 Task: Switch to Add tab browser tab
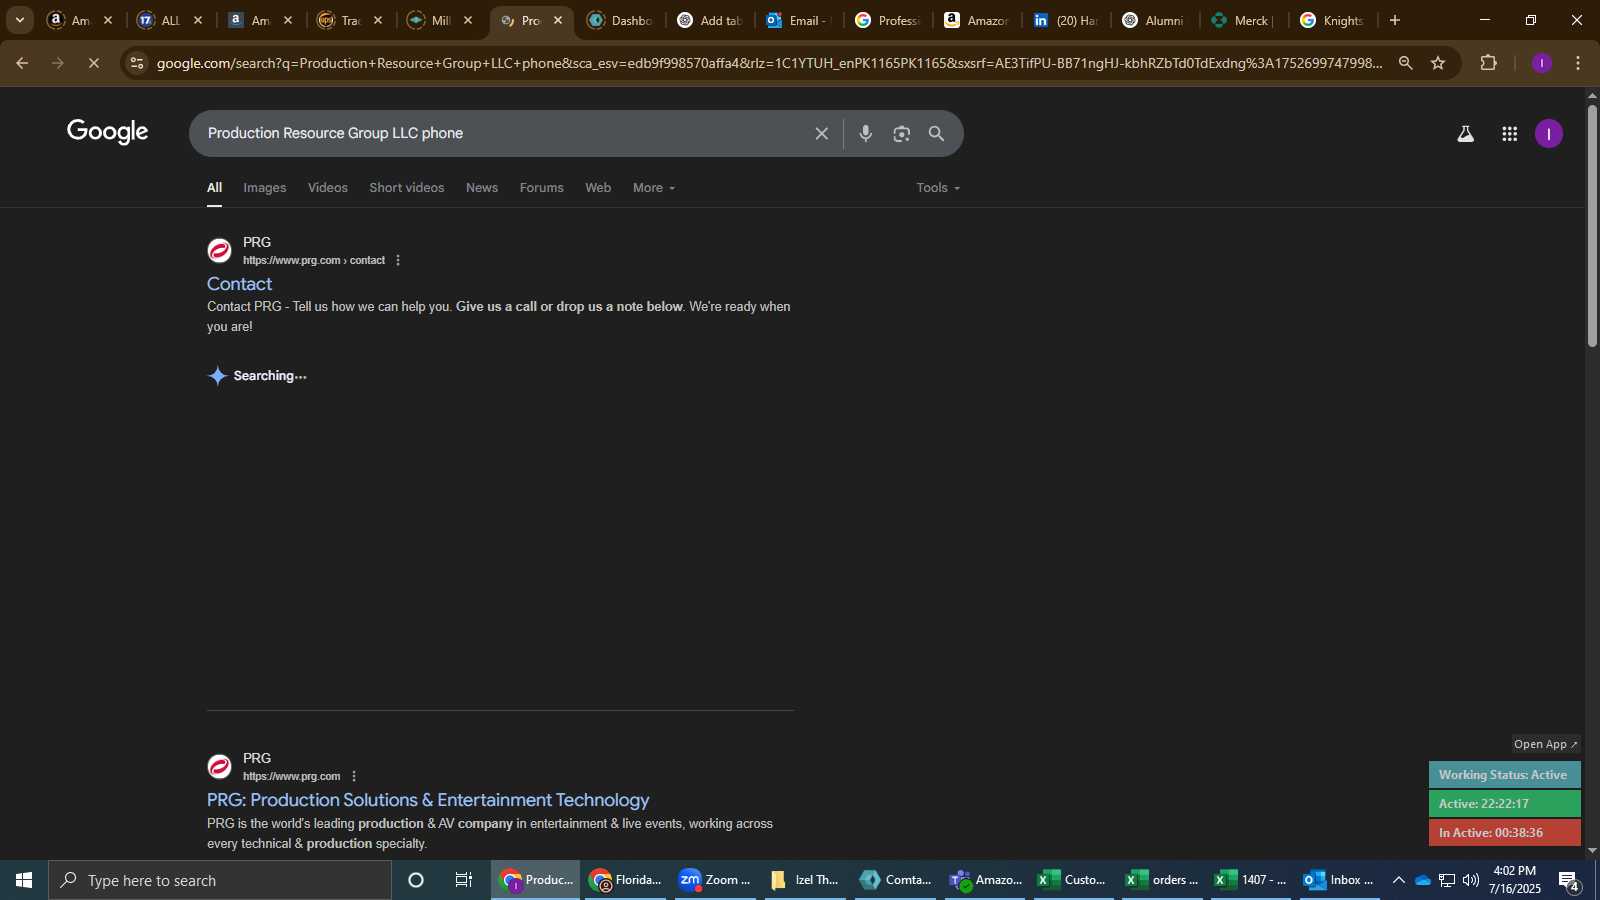[709, 20]
